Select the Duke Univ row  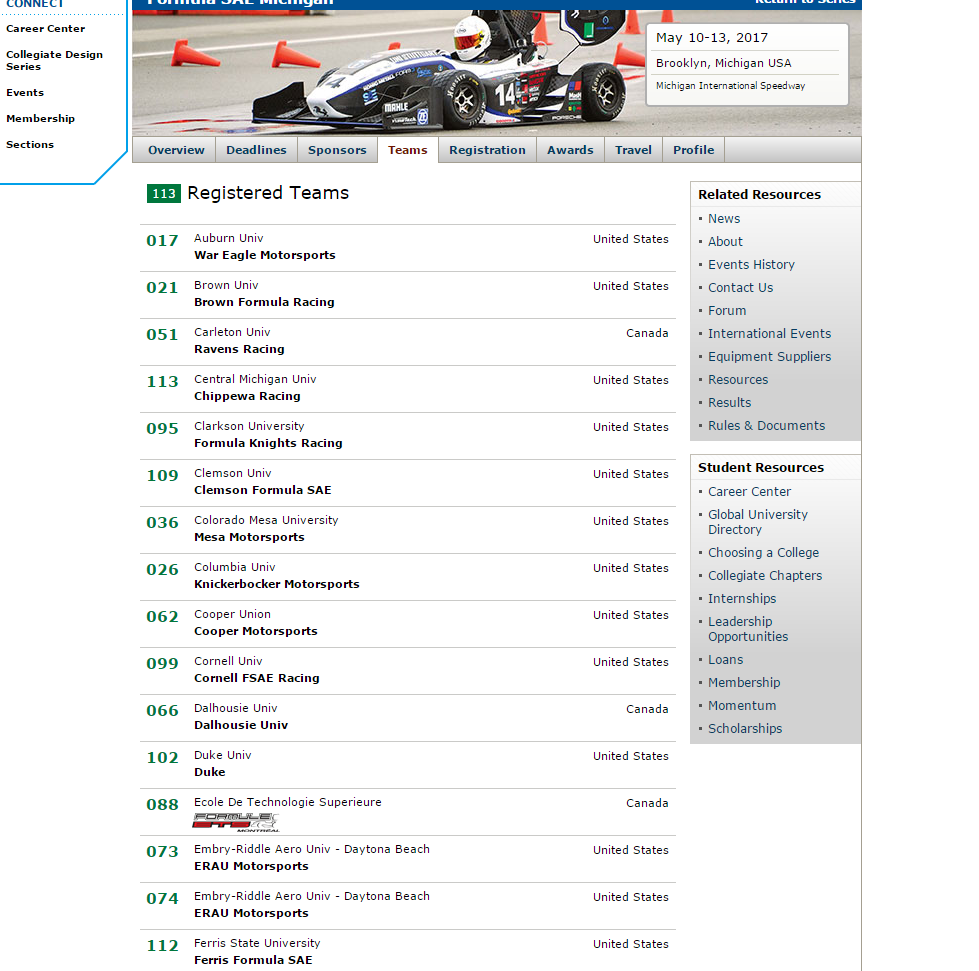click(x=408, y=766)
